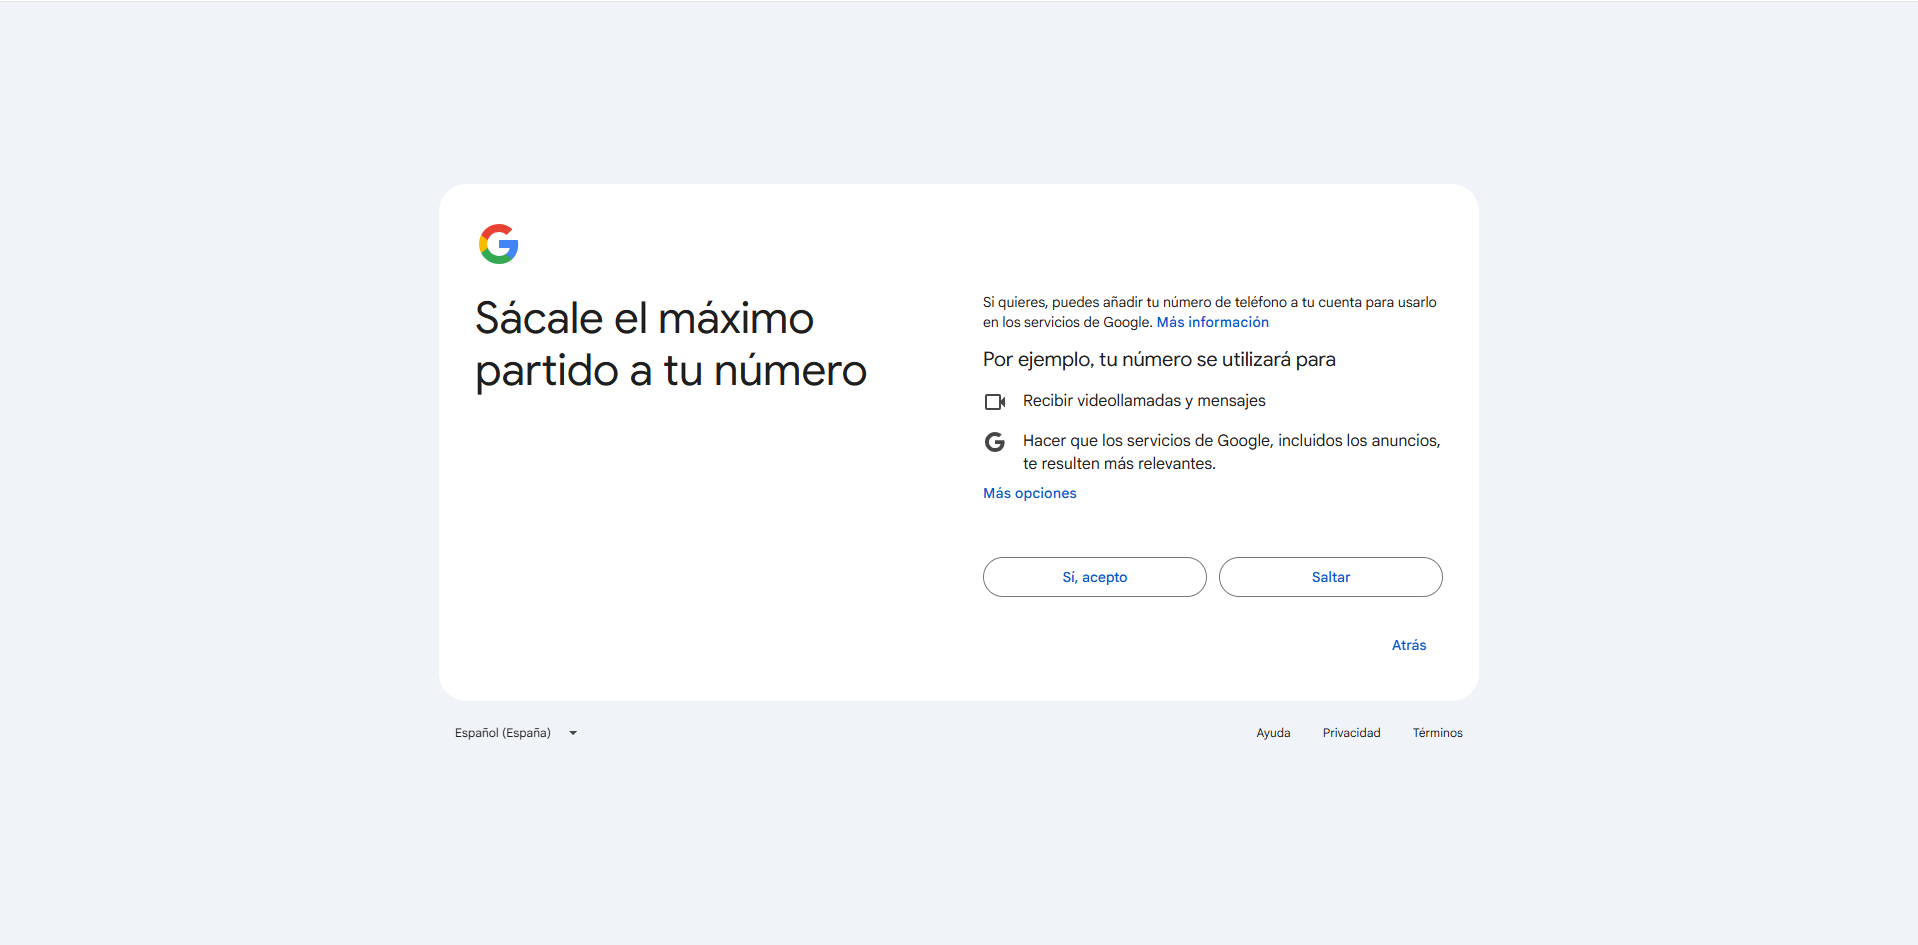Screen dimensions: 1918x945
Task: Click the heading Sácale el máximo partido
Action: click(x=670, y=344)
